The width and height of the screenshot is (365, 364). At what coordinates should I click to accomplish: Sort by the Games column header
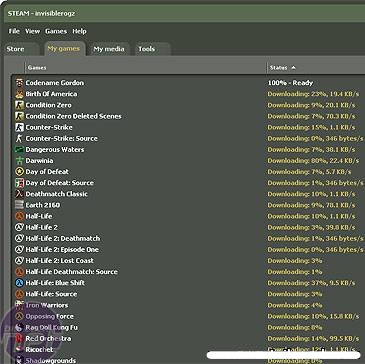click(x=146, y=68)
